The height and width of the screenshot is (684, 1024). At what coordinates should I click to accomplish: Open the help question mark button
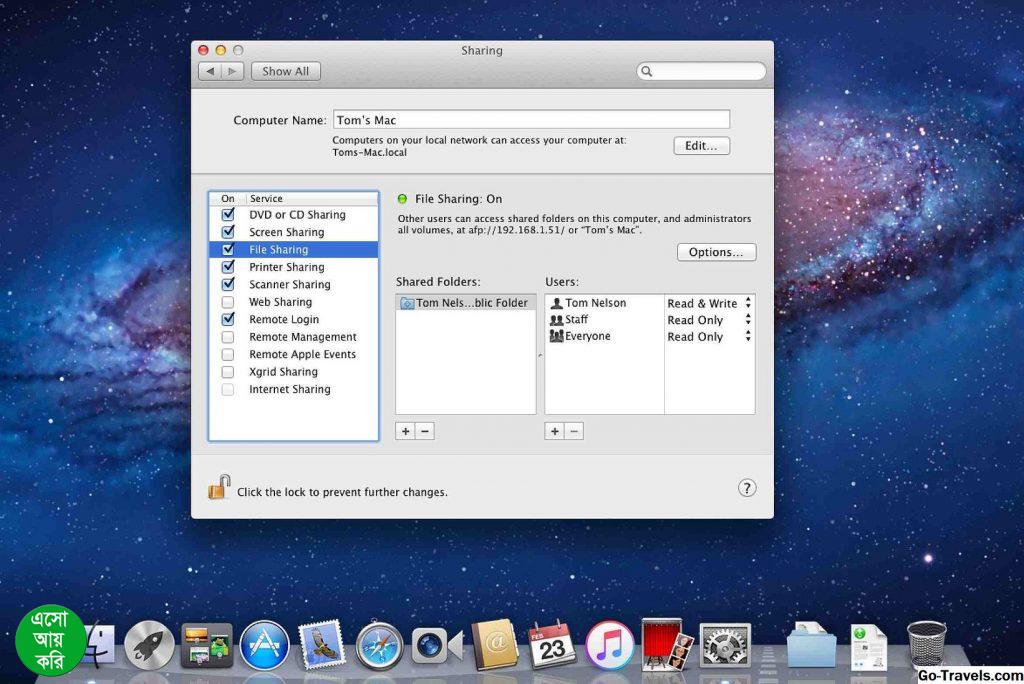point(747,488)
